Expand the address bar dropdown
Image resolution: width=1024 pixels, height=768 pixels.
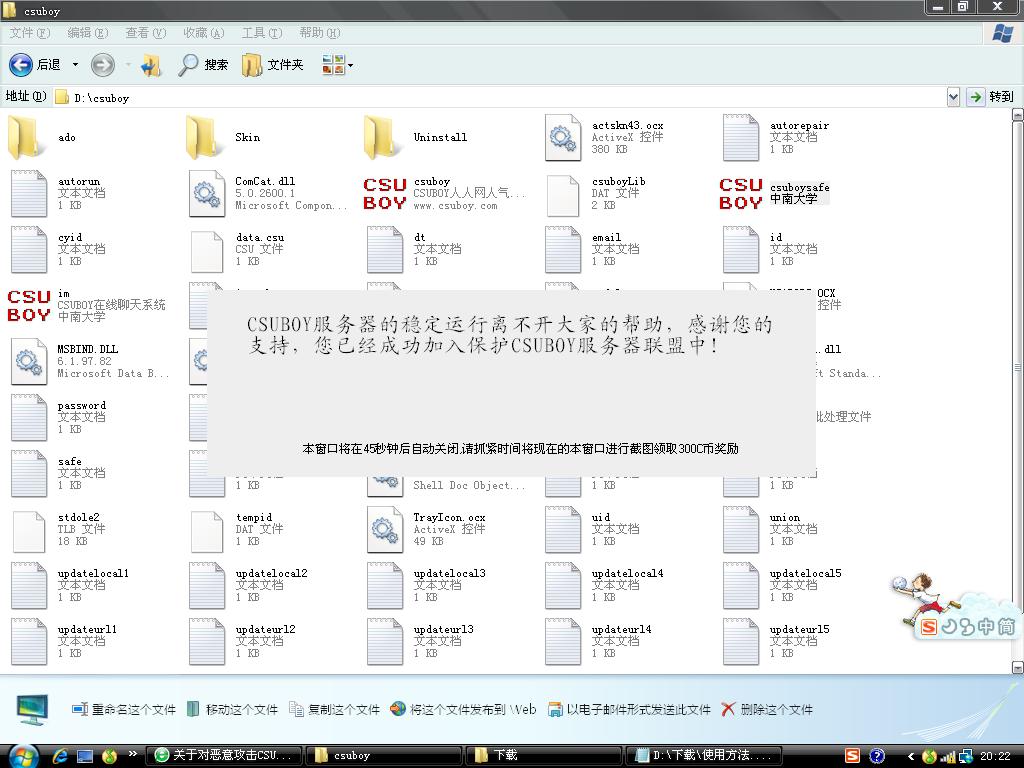(x=953, y=97)
